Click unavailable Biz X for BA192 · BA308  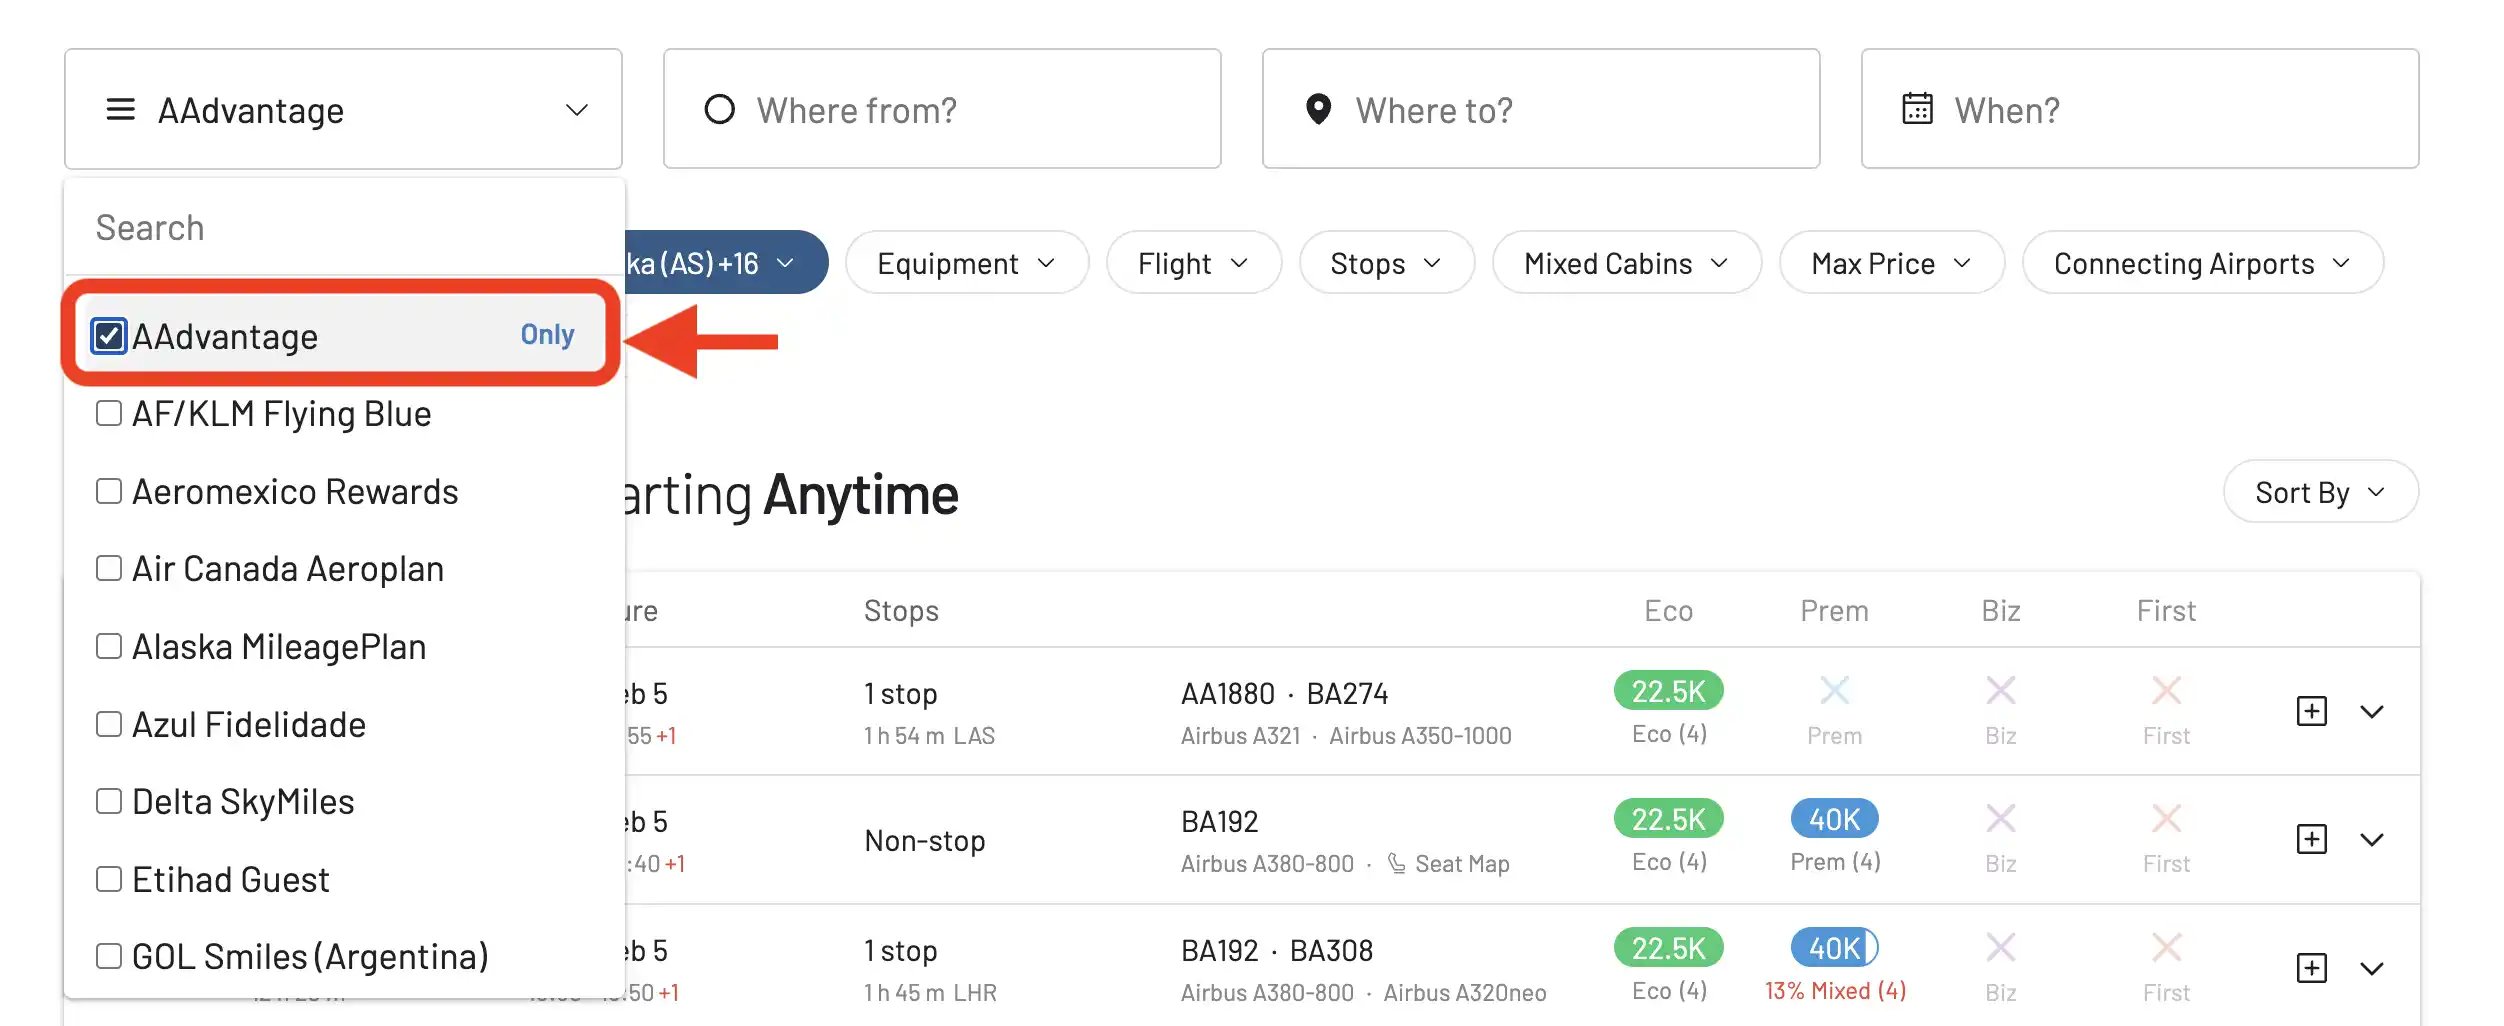click(x=2000, y=947)
